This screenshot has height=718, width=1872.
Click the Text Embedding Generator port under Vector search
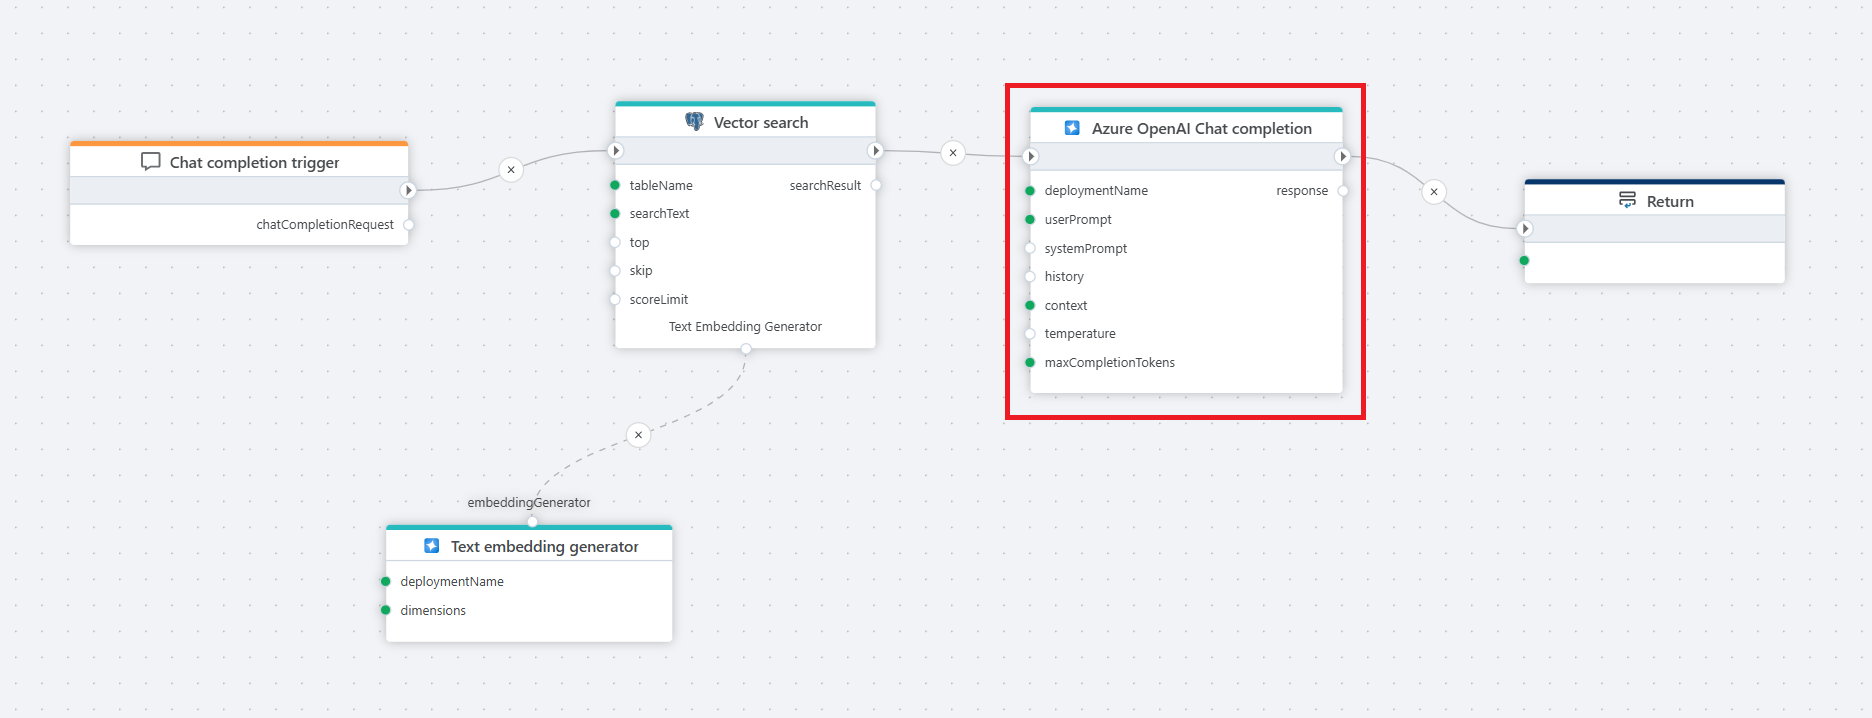tap(746, 349)
